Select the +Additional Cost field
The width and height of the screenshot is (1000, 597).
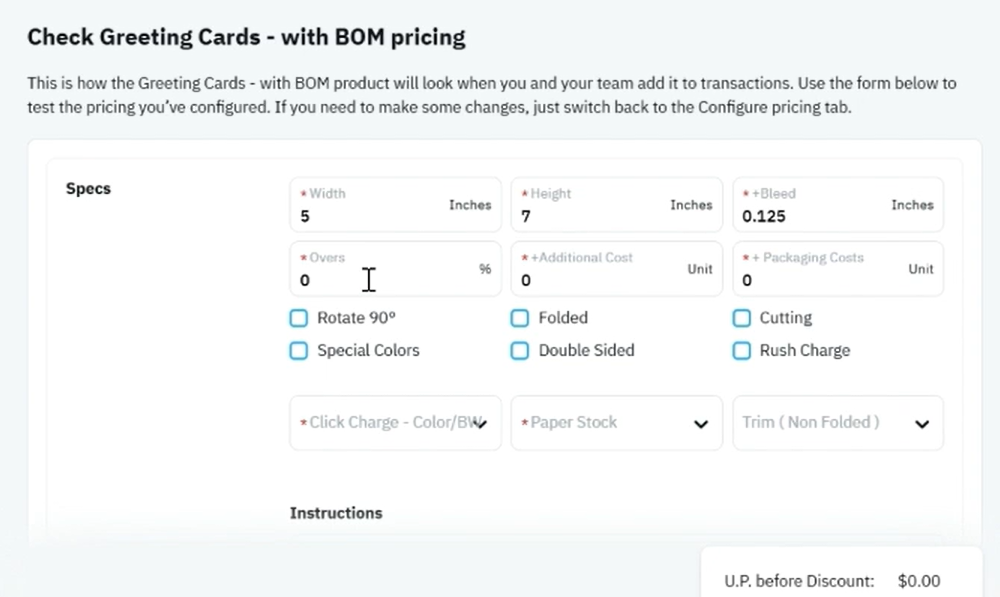[x=617, y=269]
